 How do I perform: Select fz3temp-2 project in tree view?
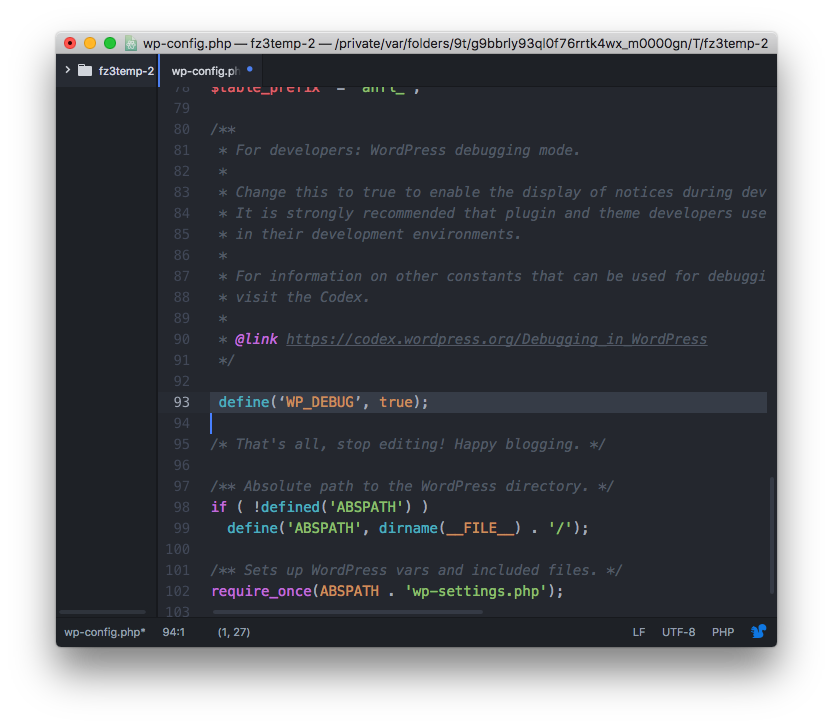[126, 71]
